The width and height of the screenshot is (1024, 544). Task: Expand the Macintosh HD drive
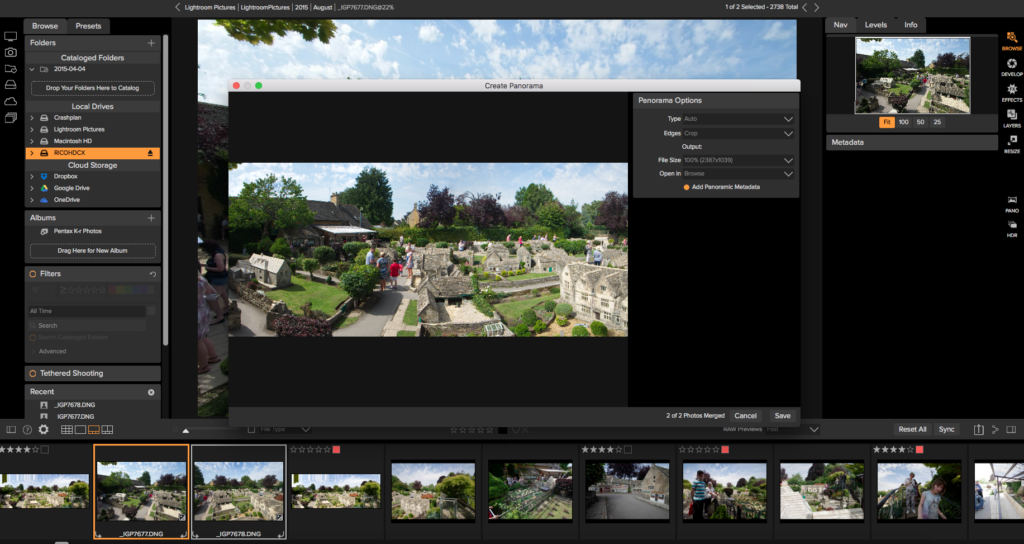pyautogui.click(x=32, y=142)
